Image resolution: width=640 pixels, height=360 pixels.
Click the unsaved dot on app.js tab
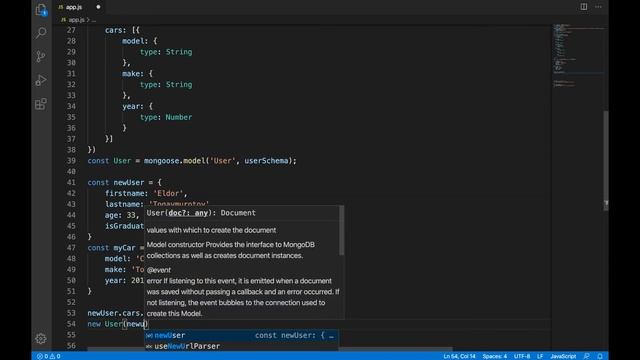click(x=98, y=7)
